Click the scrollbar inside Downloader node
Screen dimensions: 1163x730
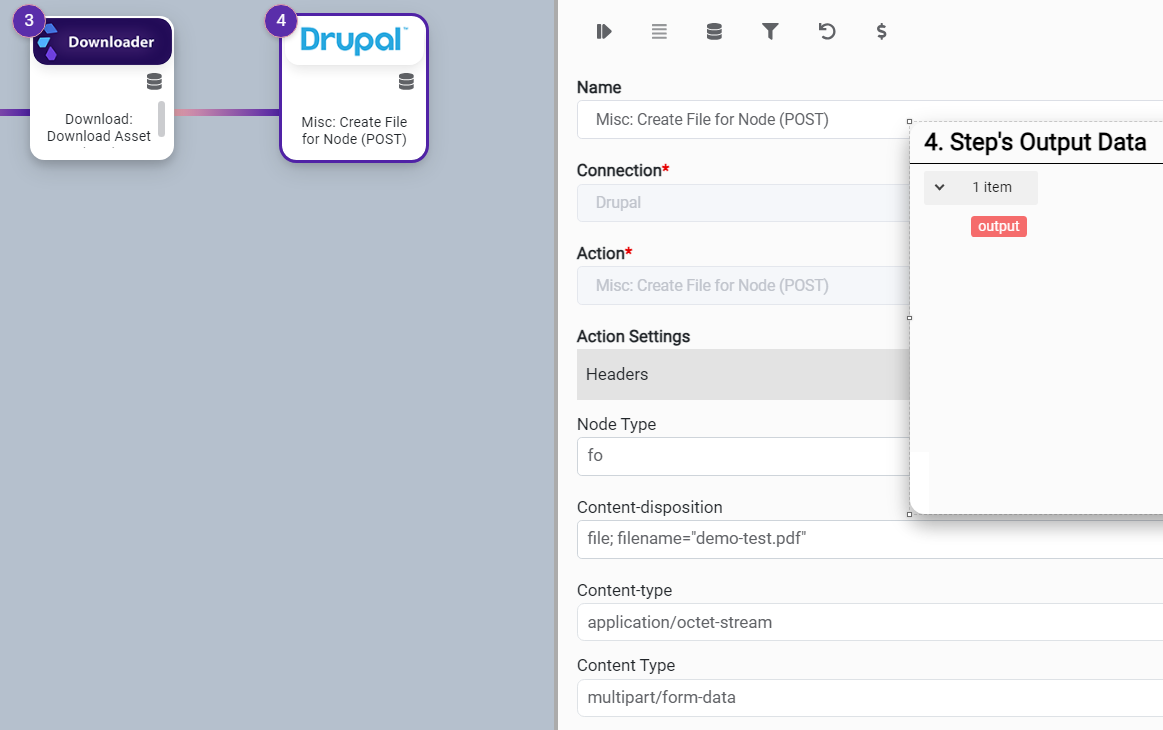point(161,118)
